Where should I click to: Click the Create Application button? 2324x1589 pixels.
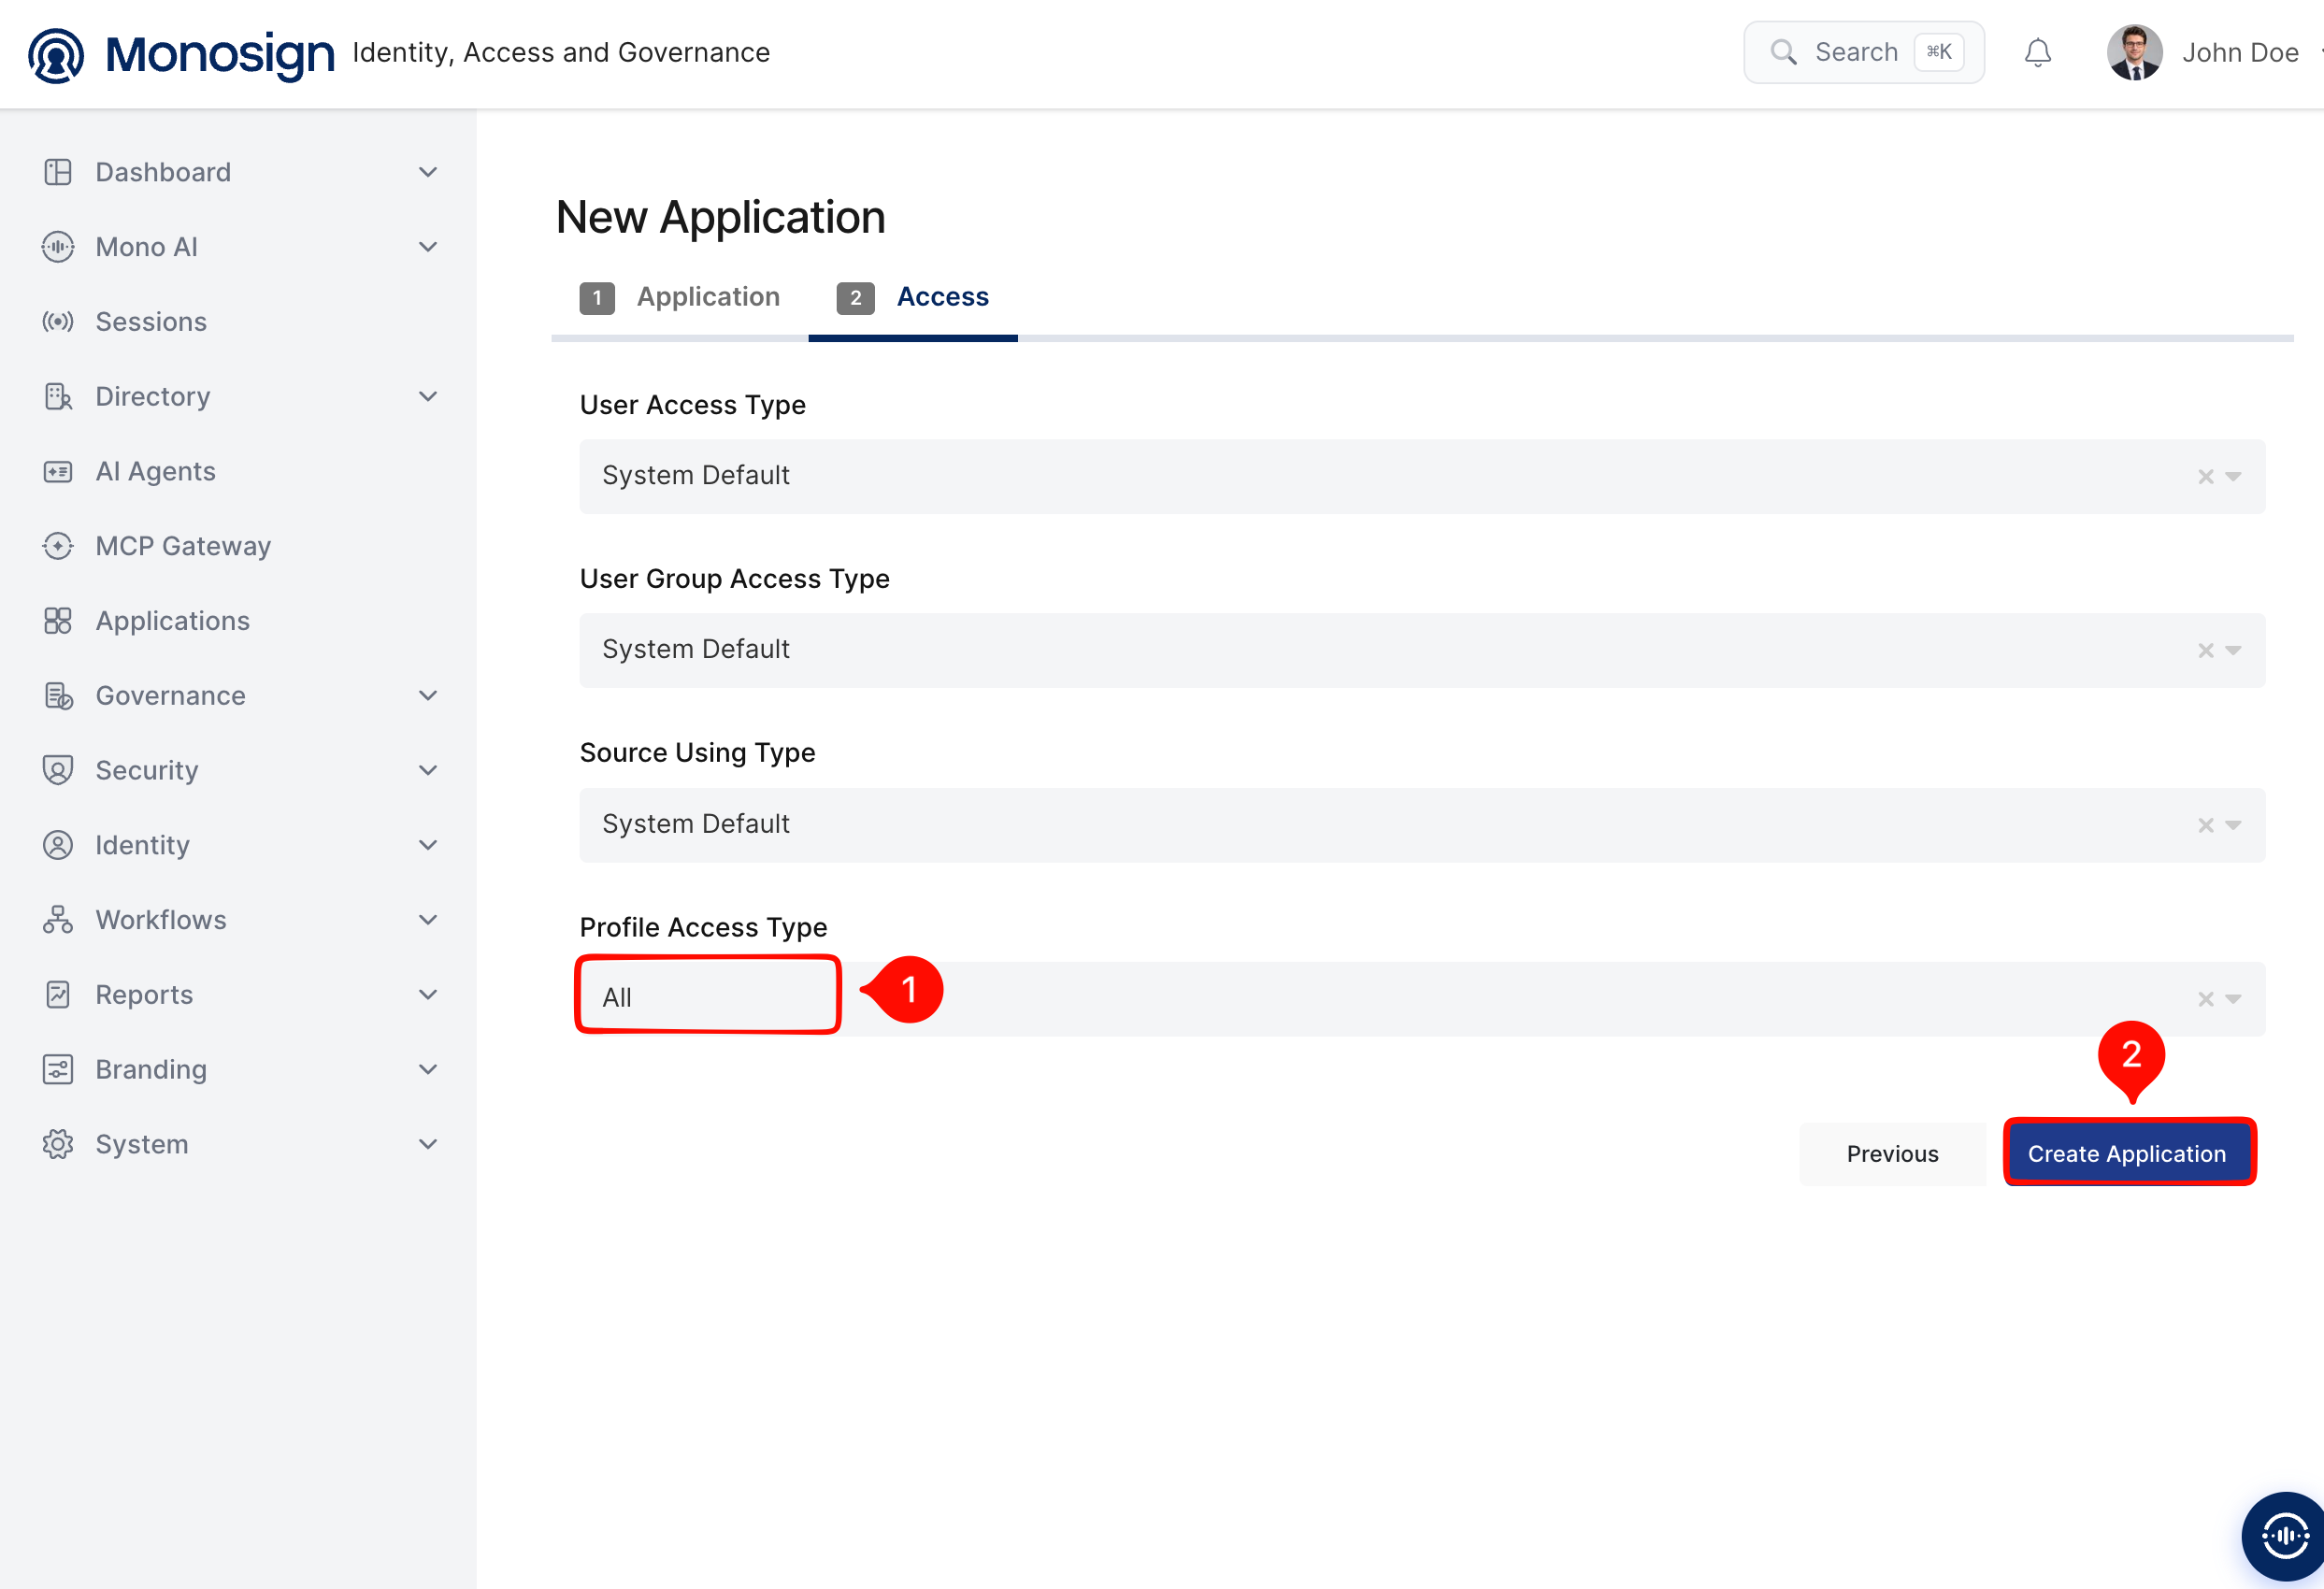(x=2128, y=1153)
